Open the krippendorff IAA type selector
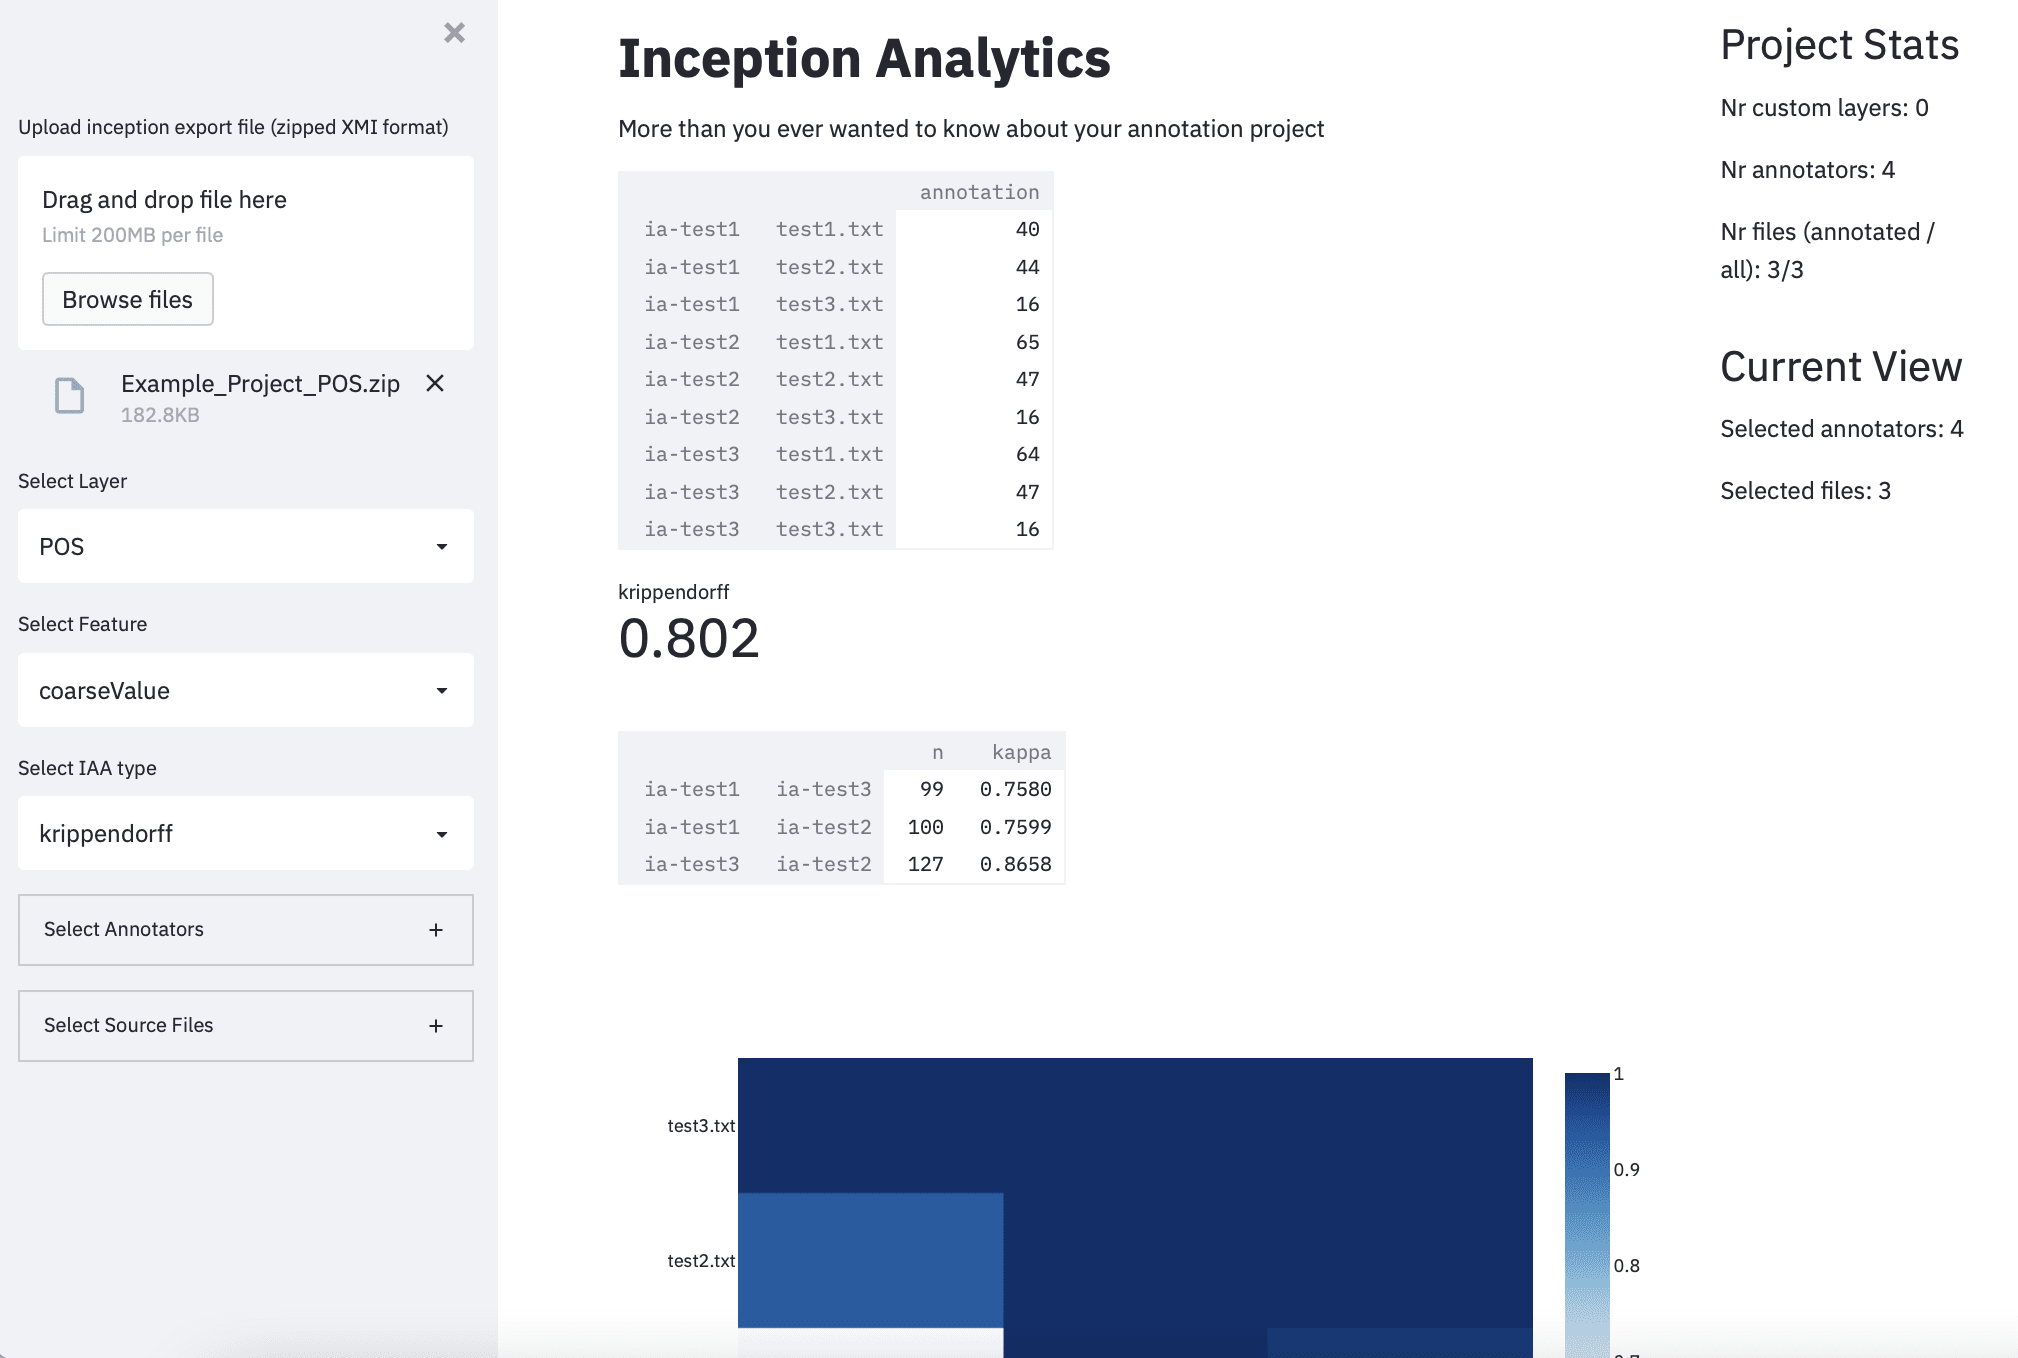The width and height of the screenshot is (2018, 1358). click(245, 833)
